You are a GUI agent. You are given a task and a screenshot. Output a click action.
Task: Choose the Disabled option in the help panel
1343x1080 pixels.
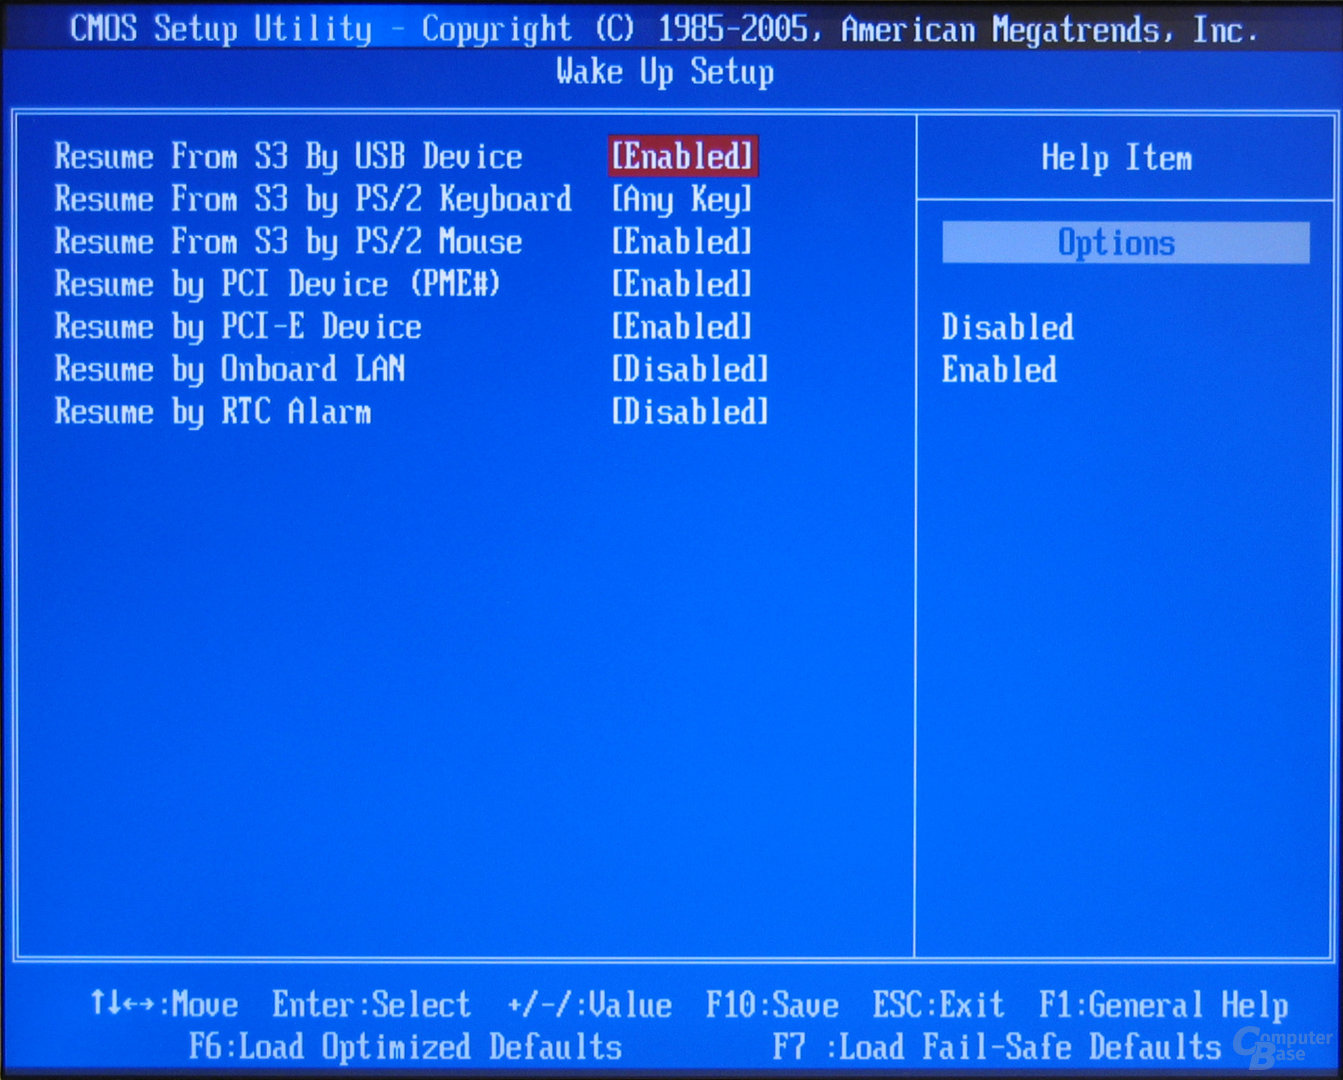click(1007, 328)
